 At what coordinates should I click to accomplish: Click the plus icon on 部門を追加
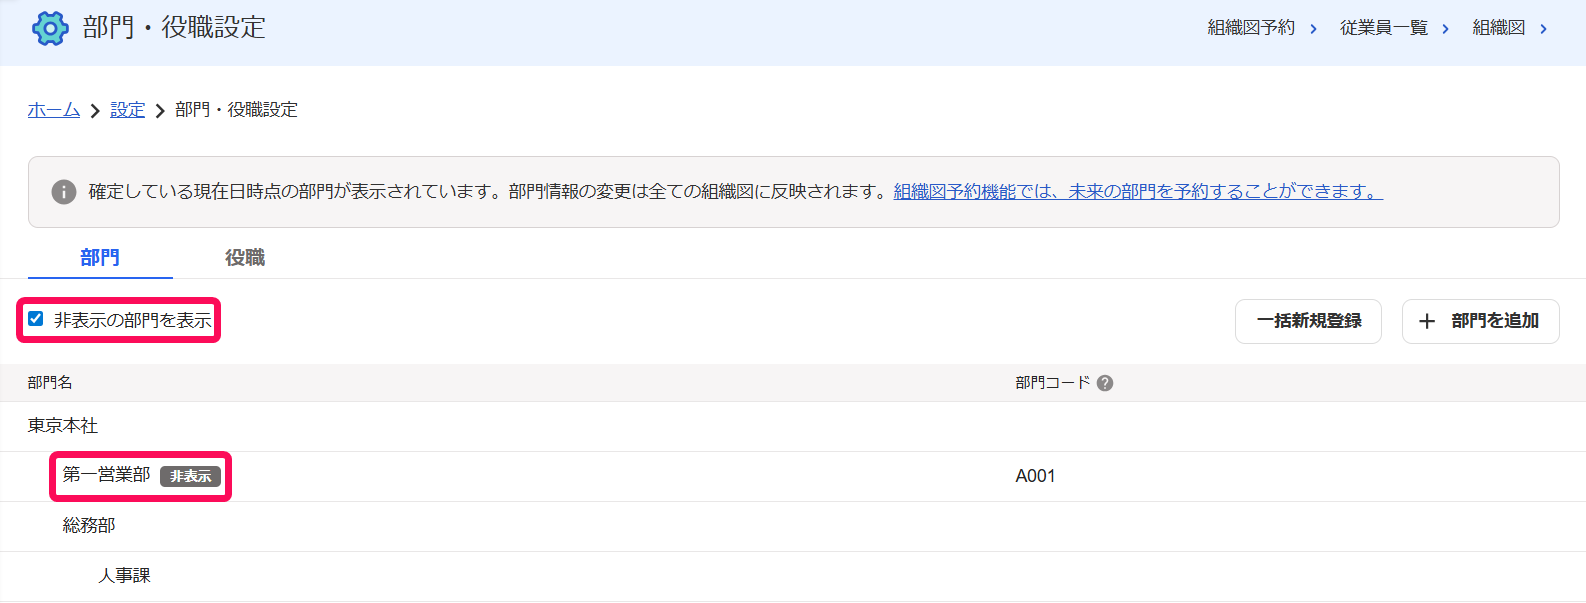[x=1427, y=321]
